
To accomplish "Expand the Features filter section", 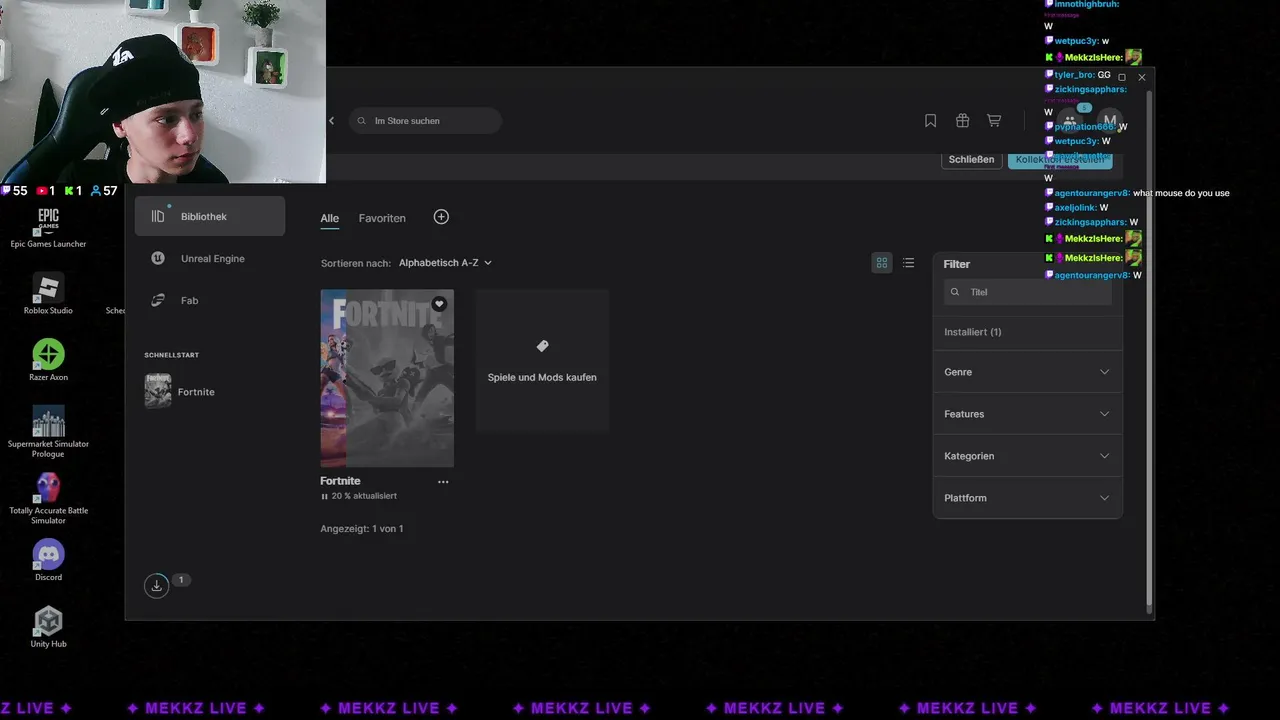I will (x=1027, y=414).
